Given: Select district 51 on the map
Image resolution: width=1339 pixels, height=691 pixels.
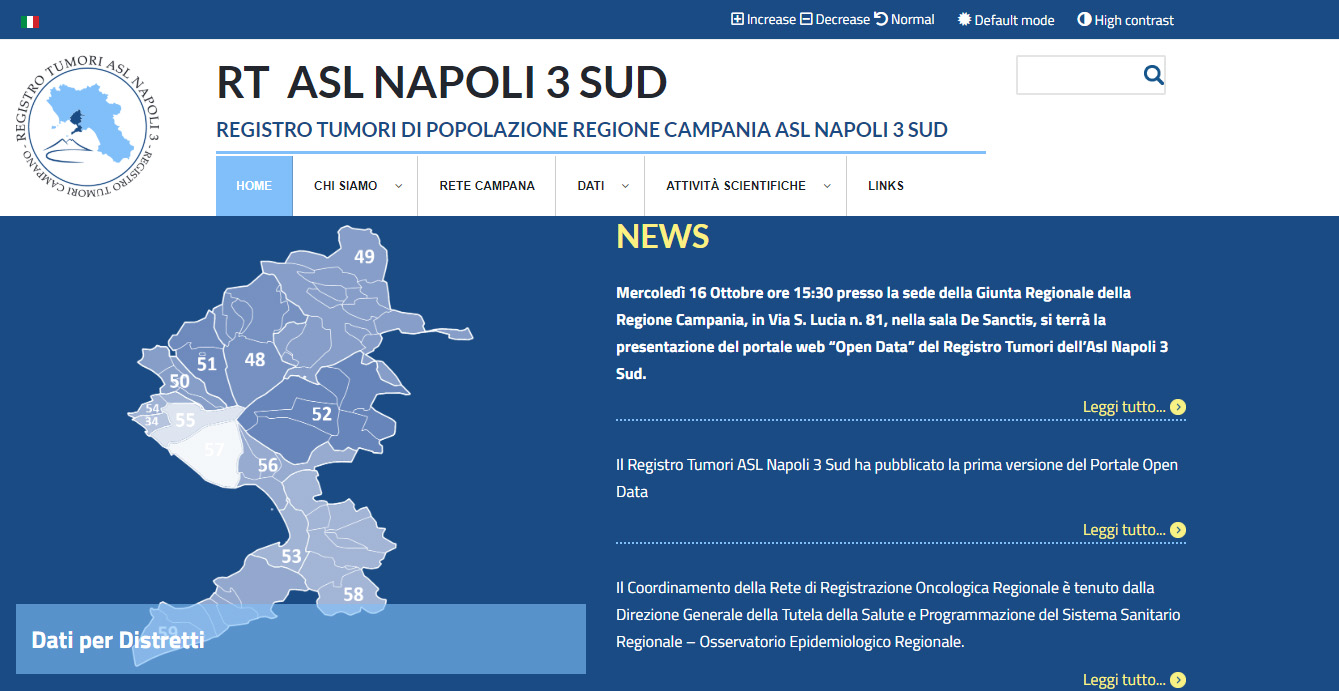Looking at the screenshot, I should tap(206, 364).
